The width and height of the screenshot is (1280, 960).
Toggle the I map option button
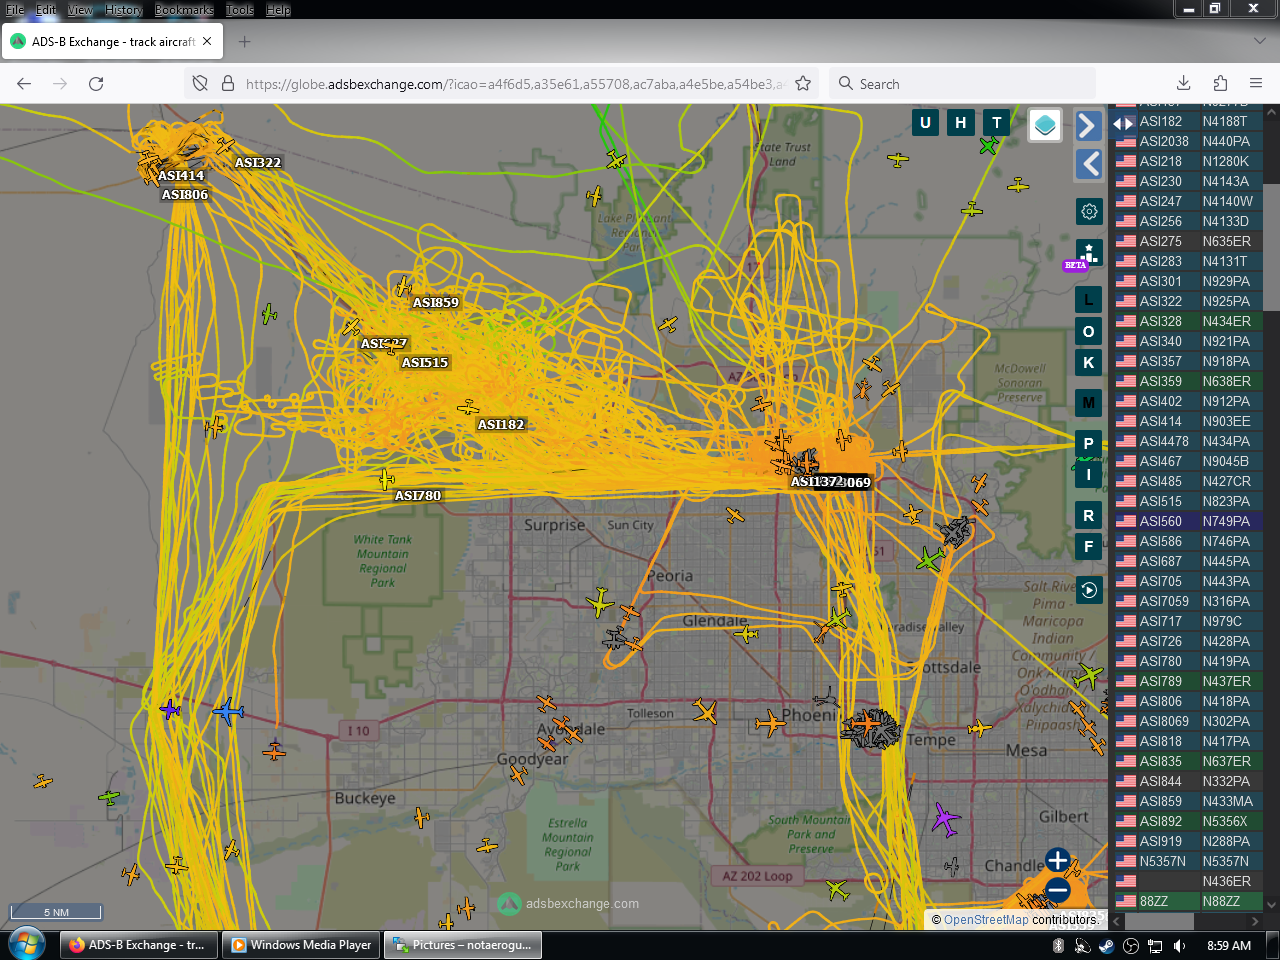click(x=1089, y=475)
